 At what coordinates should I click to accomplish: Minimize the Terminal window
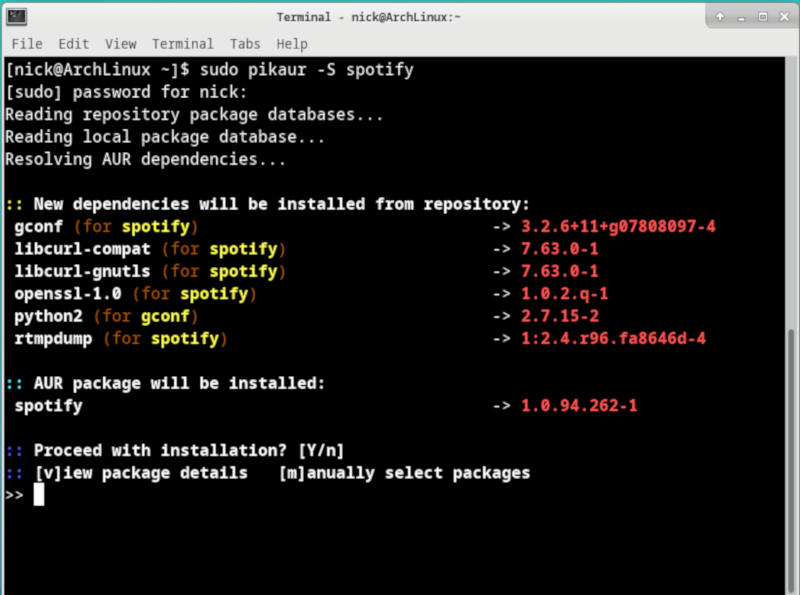point(739,16)
